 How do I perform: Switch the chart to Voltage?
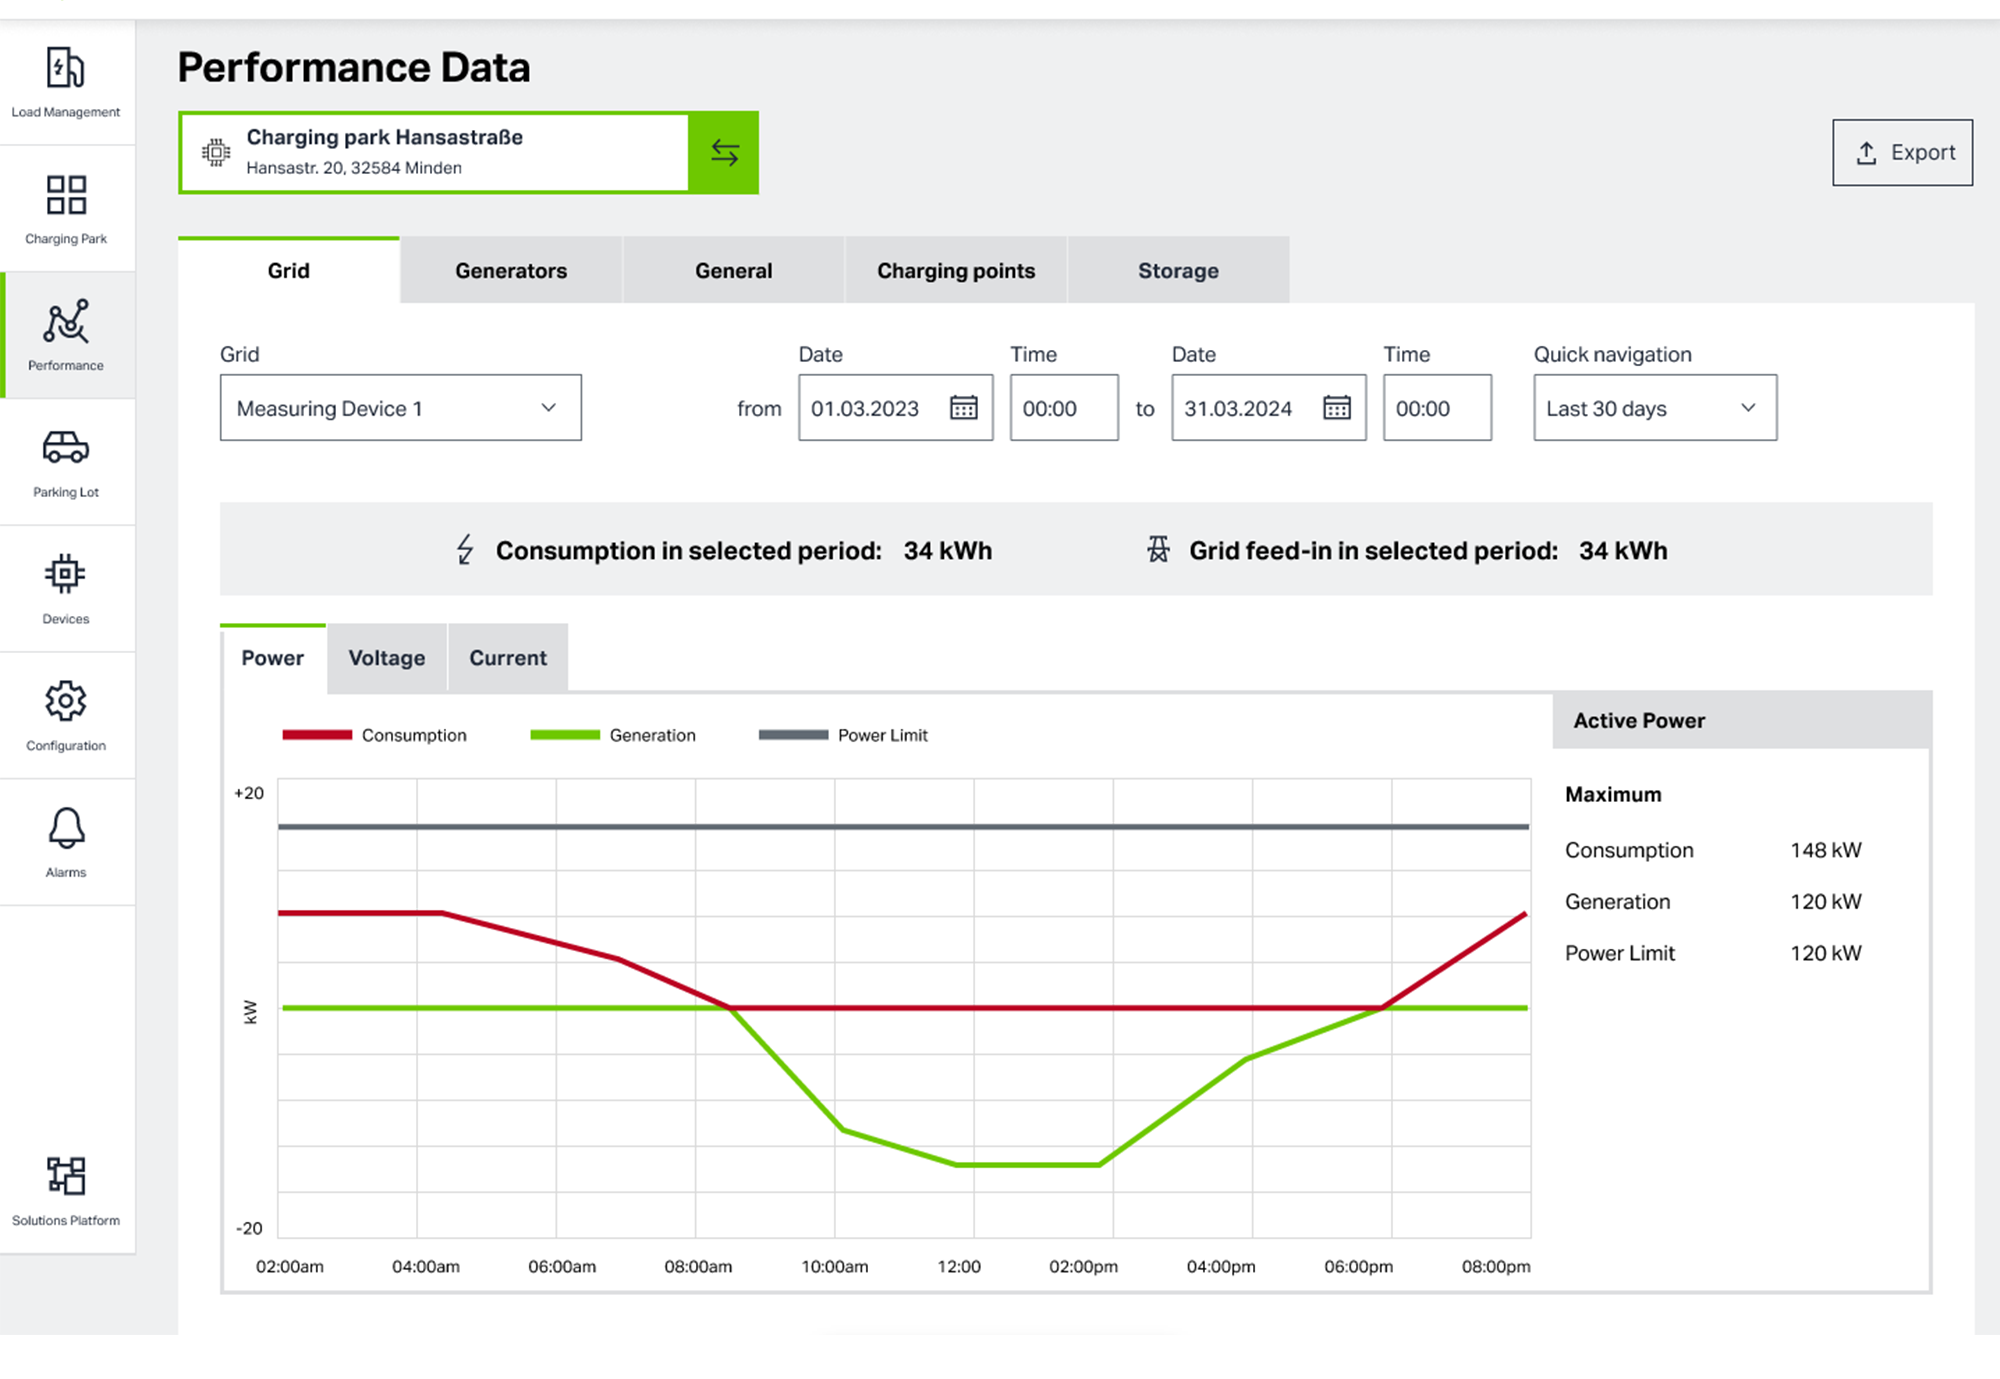[x=387, y=658]
